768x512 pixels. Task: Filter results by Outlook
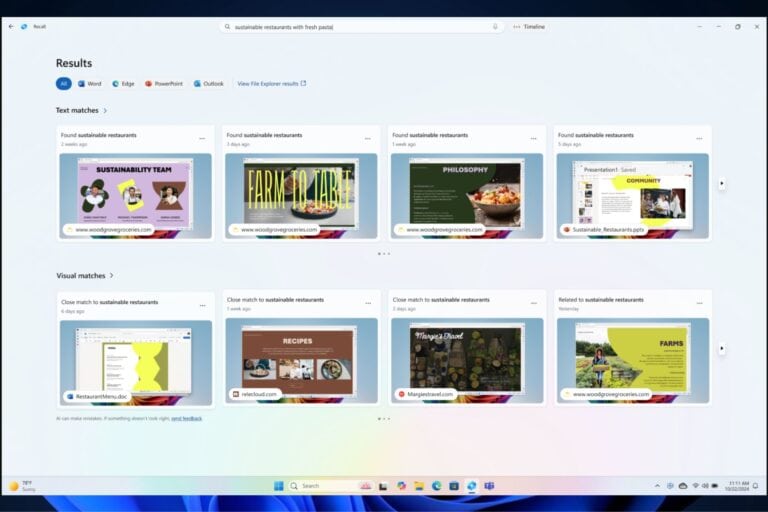point(209,84)
